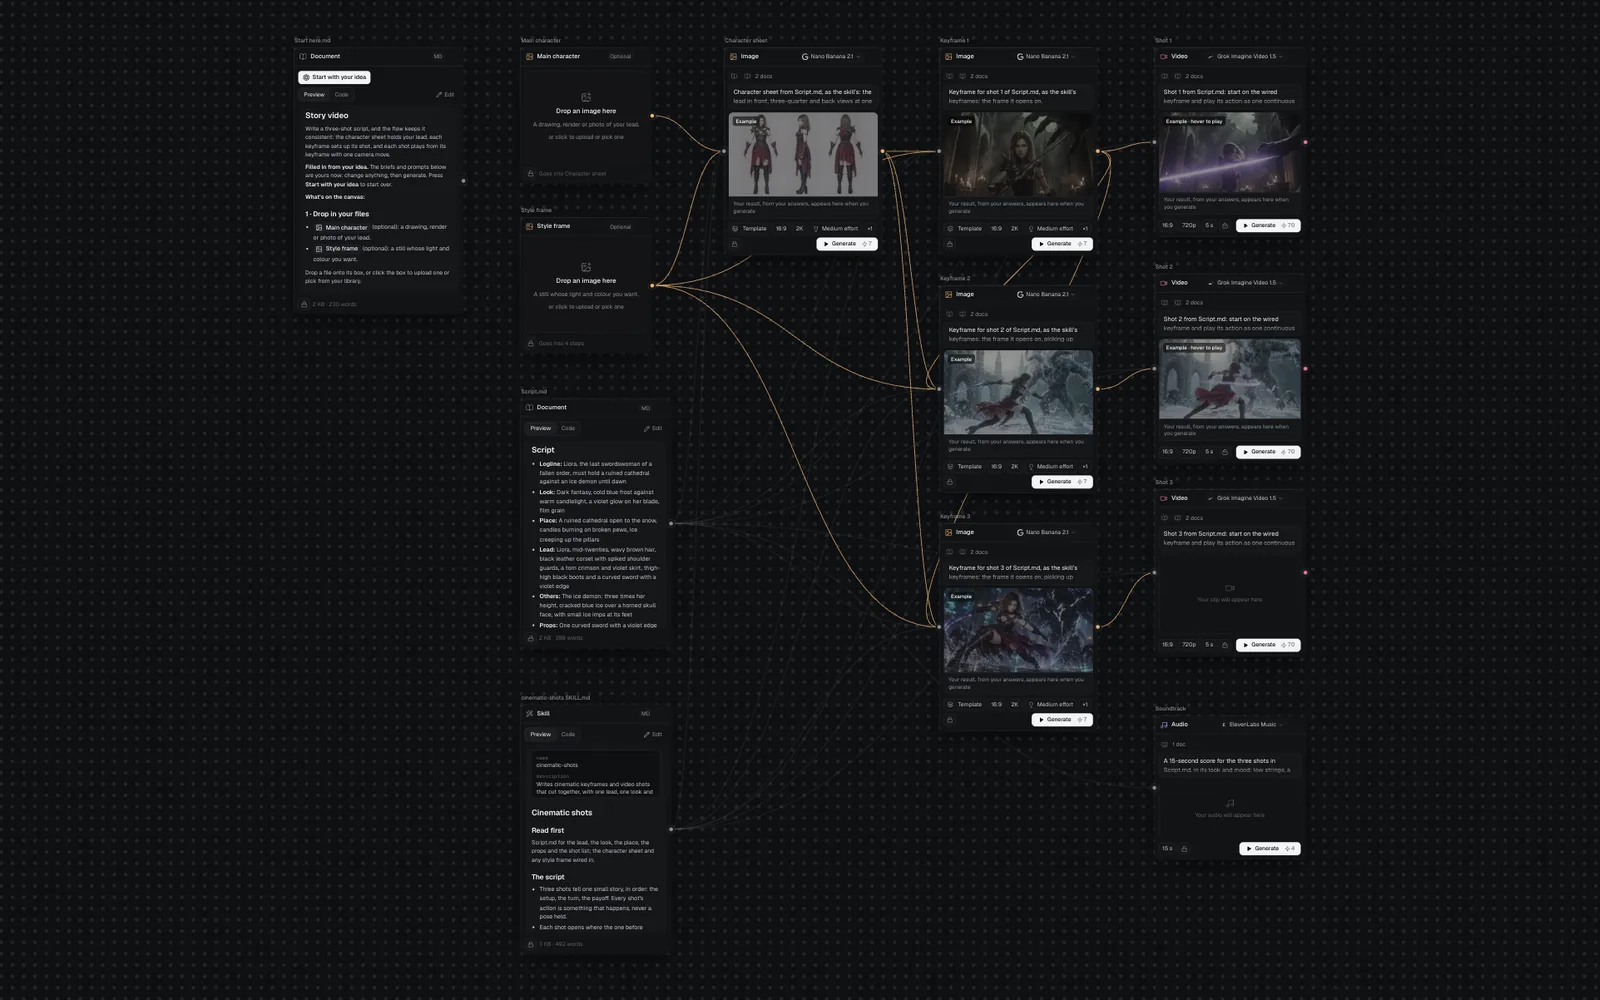Click the document icon in Script.md node header
Screen dimensions: 1600x1000
pyautogui.click(x=530, y=408)
